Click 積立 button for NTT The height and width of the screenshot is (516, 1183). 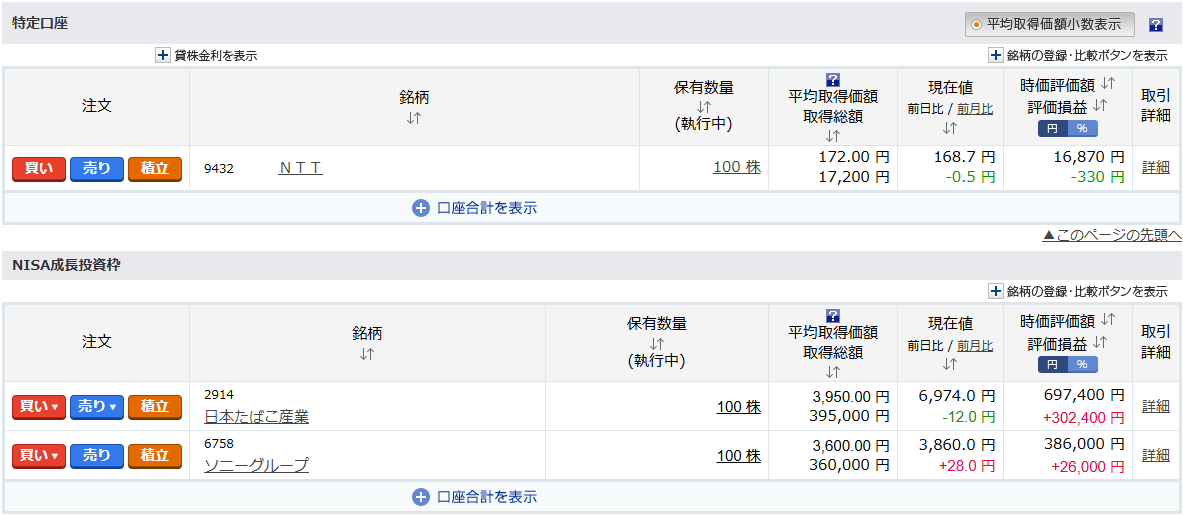(155, 169)
